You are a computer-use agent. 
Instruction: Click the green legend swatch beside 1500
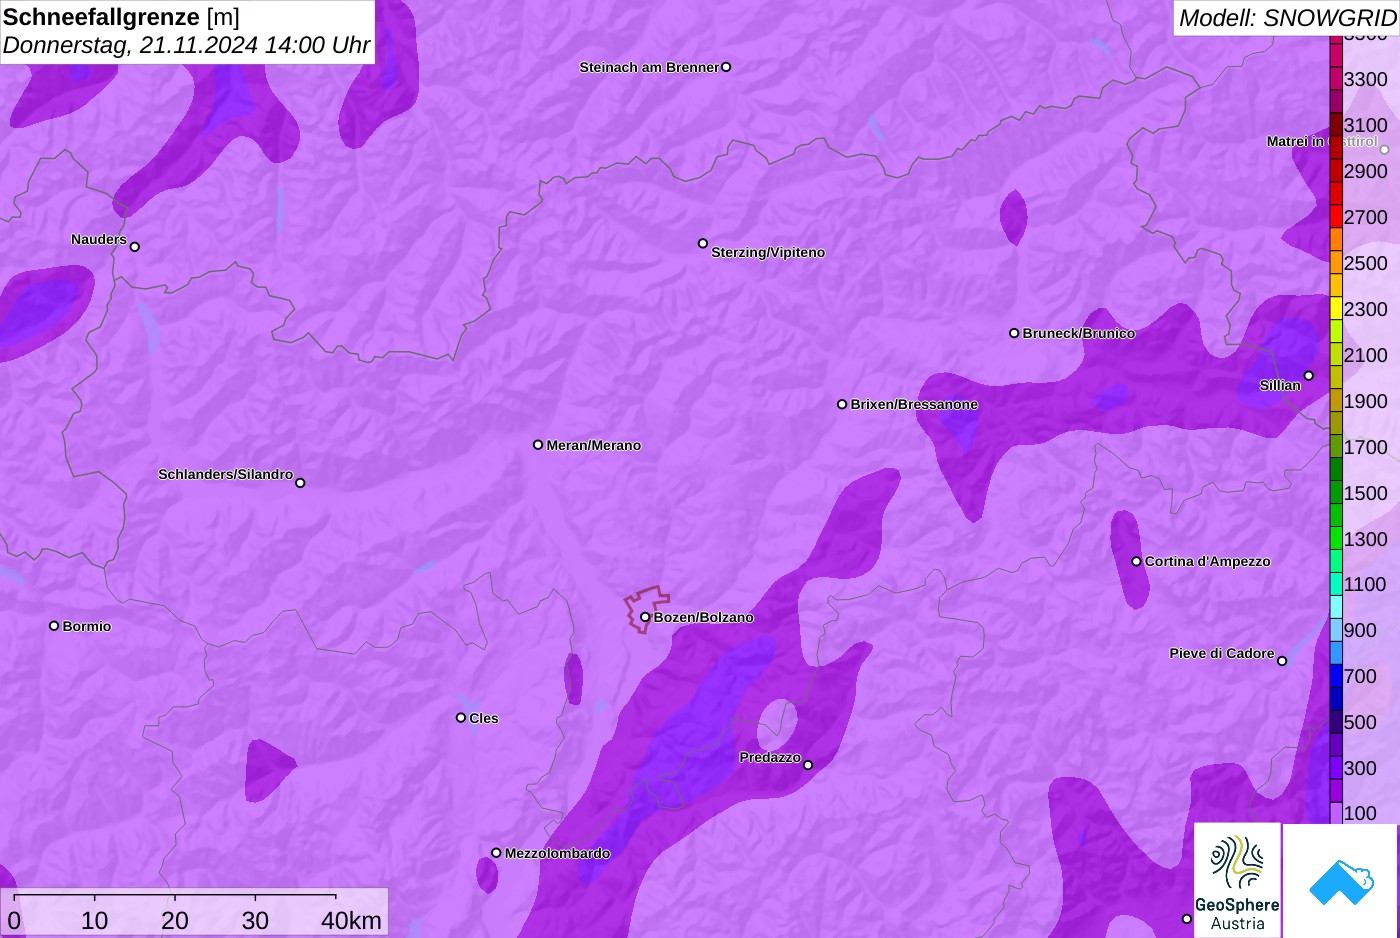(x=1336, y=493)
